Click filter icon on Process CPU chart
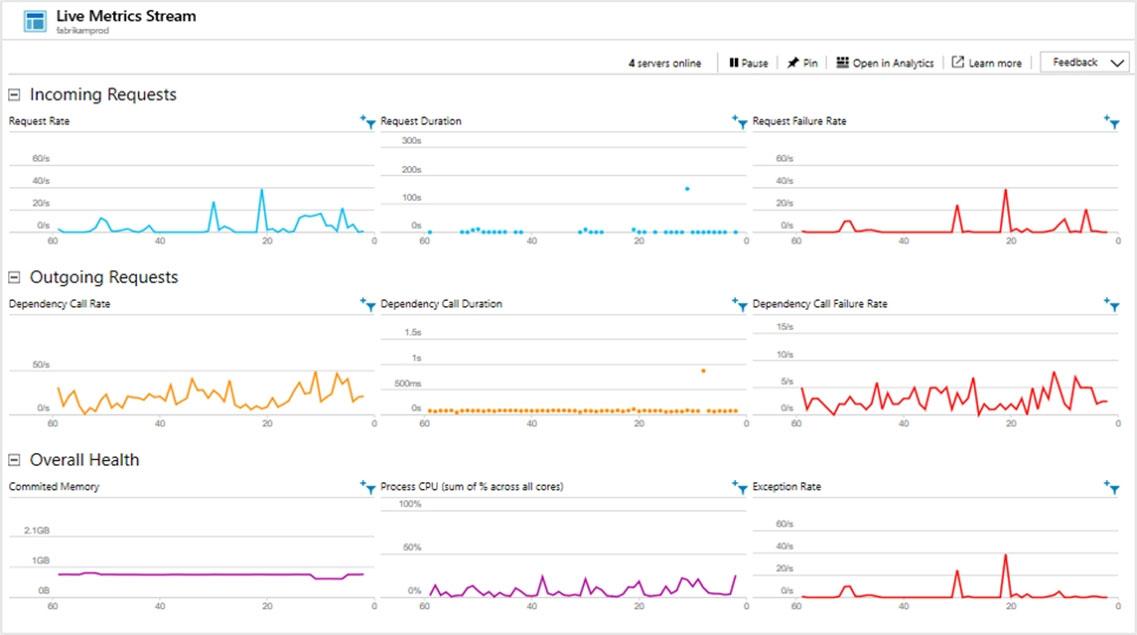 pyautogui.click(x=739, y=487)
